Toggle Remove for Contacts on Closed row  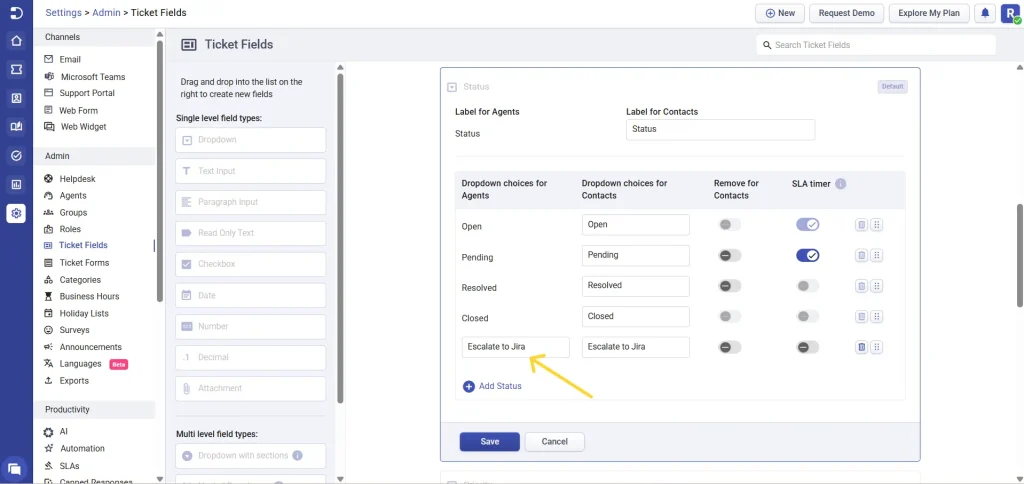click(x=729, y=316)
